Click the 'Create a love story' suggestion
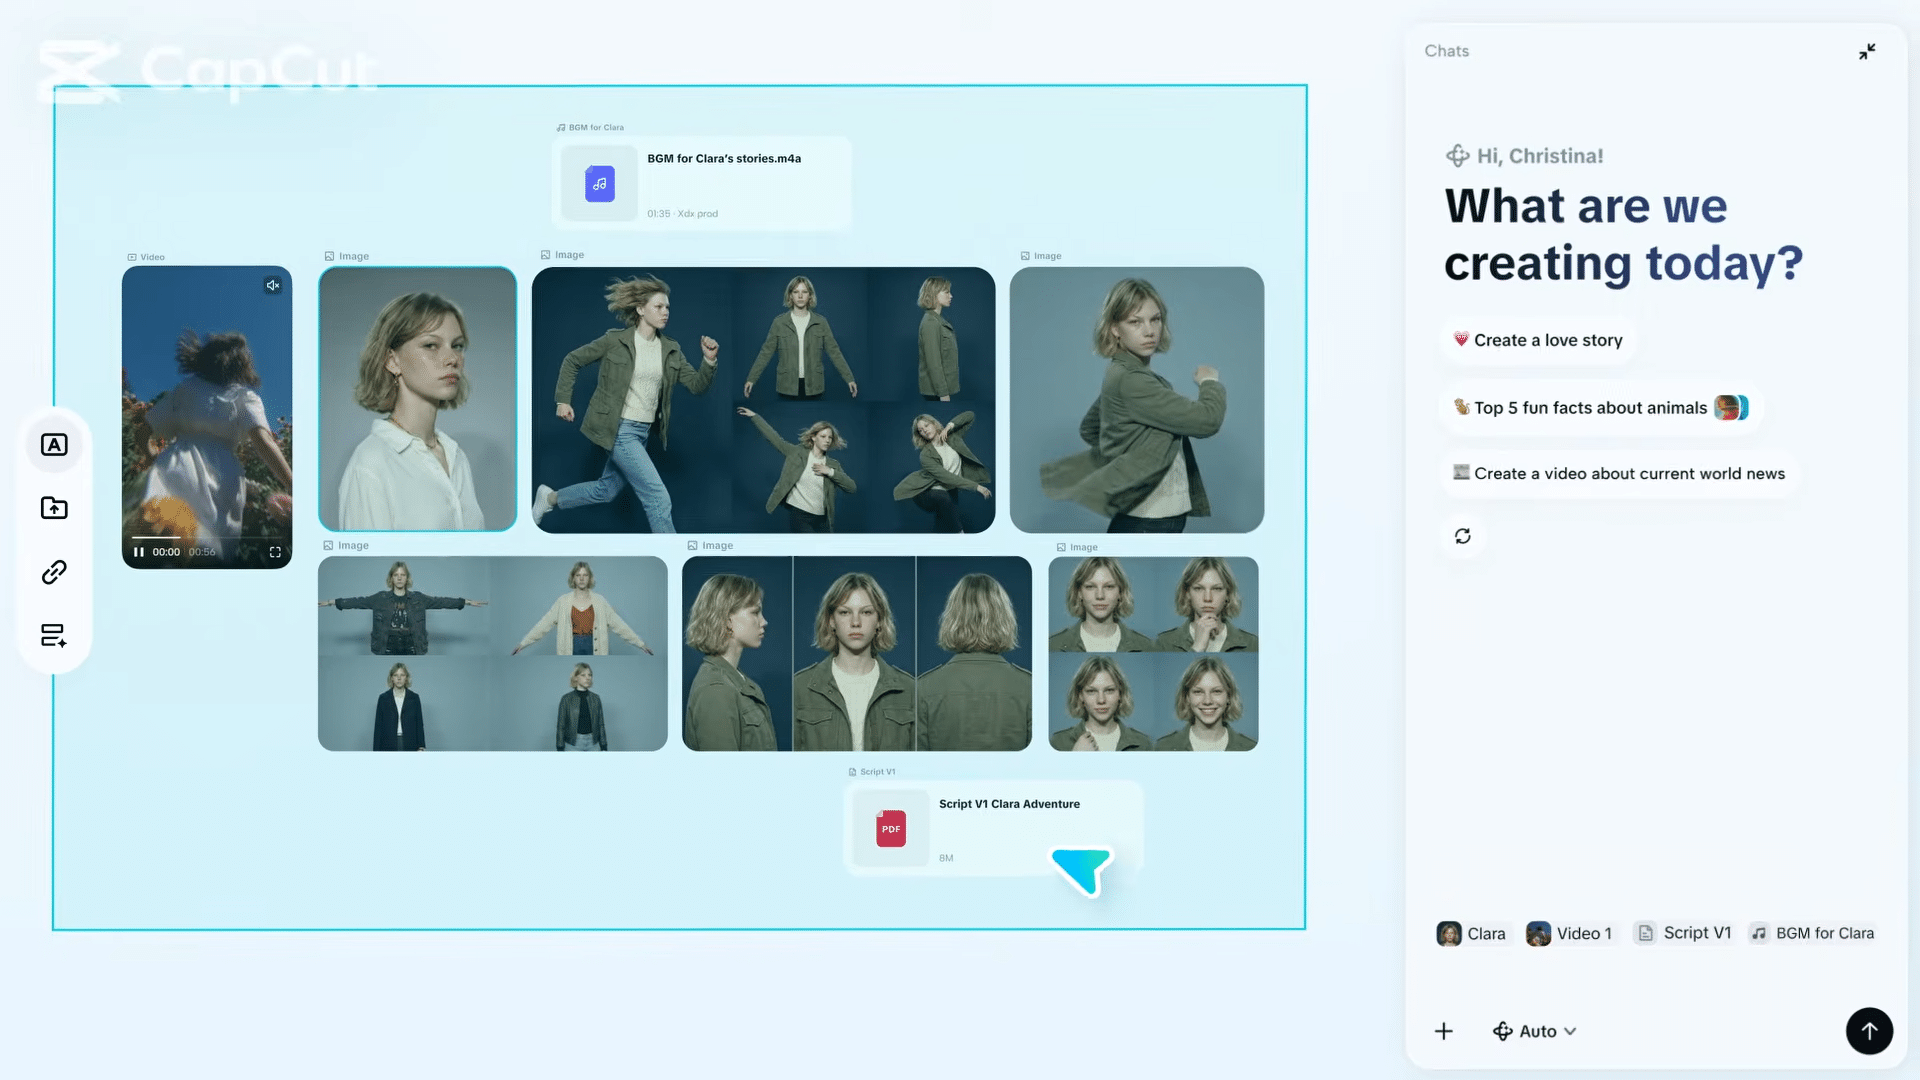This screenshot has width=1920, height=1080. tap(1537, 340)
